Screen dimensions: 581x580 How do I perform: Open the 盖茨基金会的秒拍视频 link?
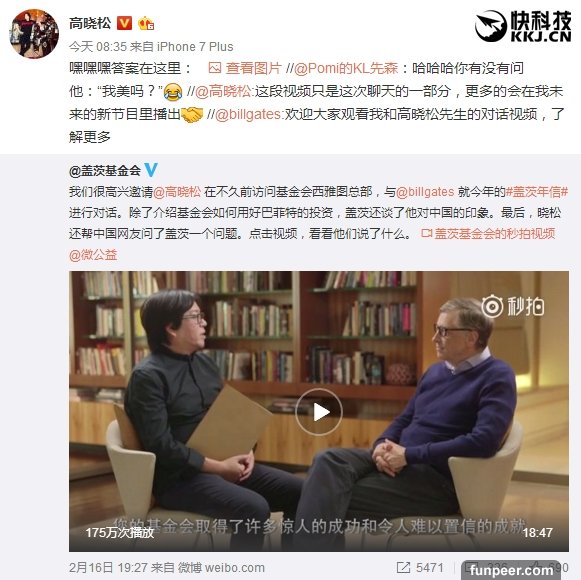488,233
